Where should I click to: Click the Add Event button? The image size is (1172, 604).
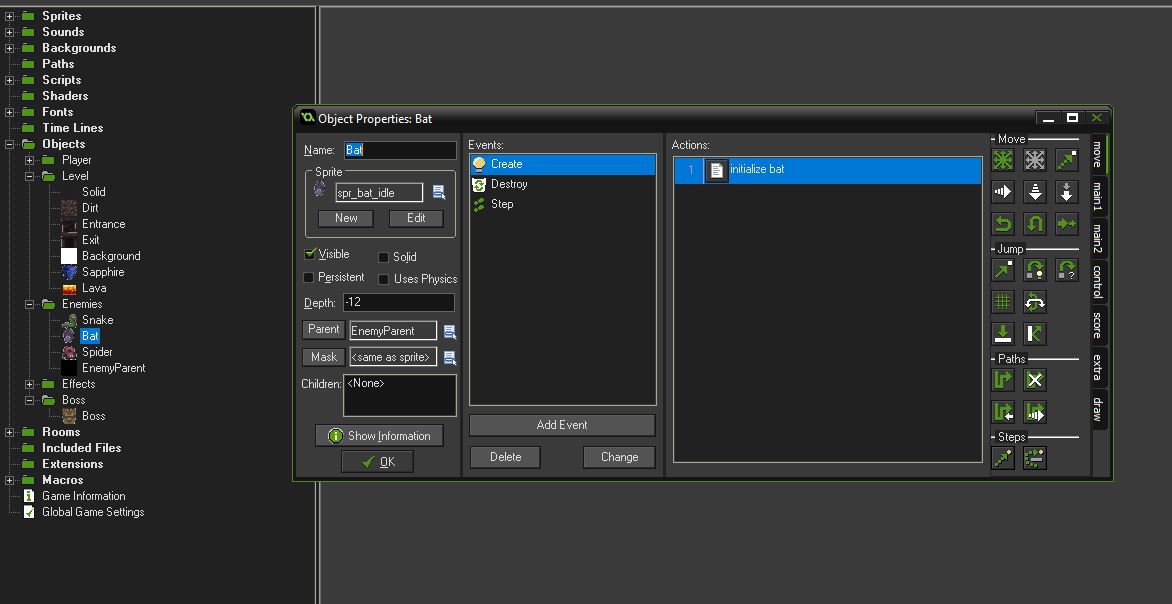click(x=561, y=425)
